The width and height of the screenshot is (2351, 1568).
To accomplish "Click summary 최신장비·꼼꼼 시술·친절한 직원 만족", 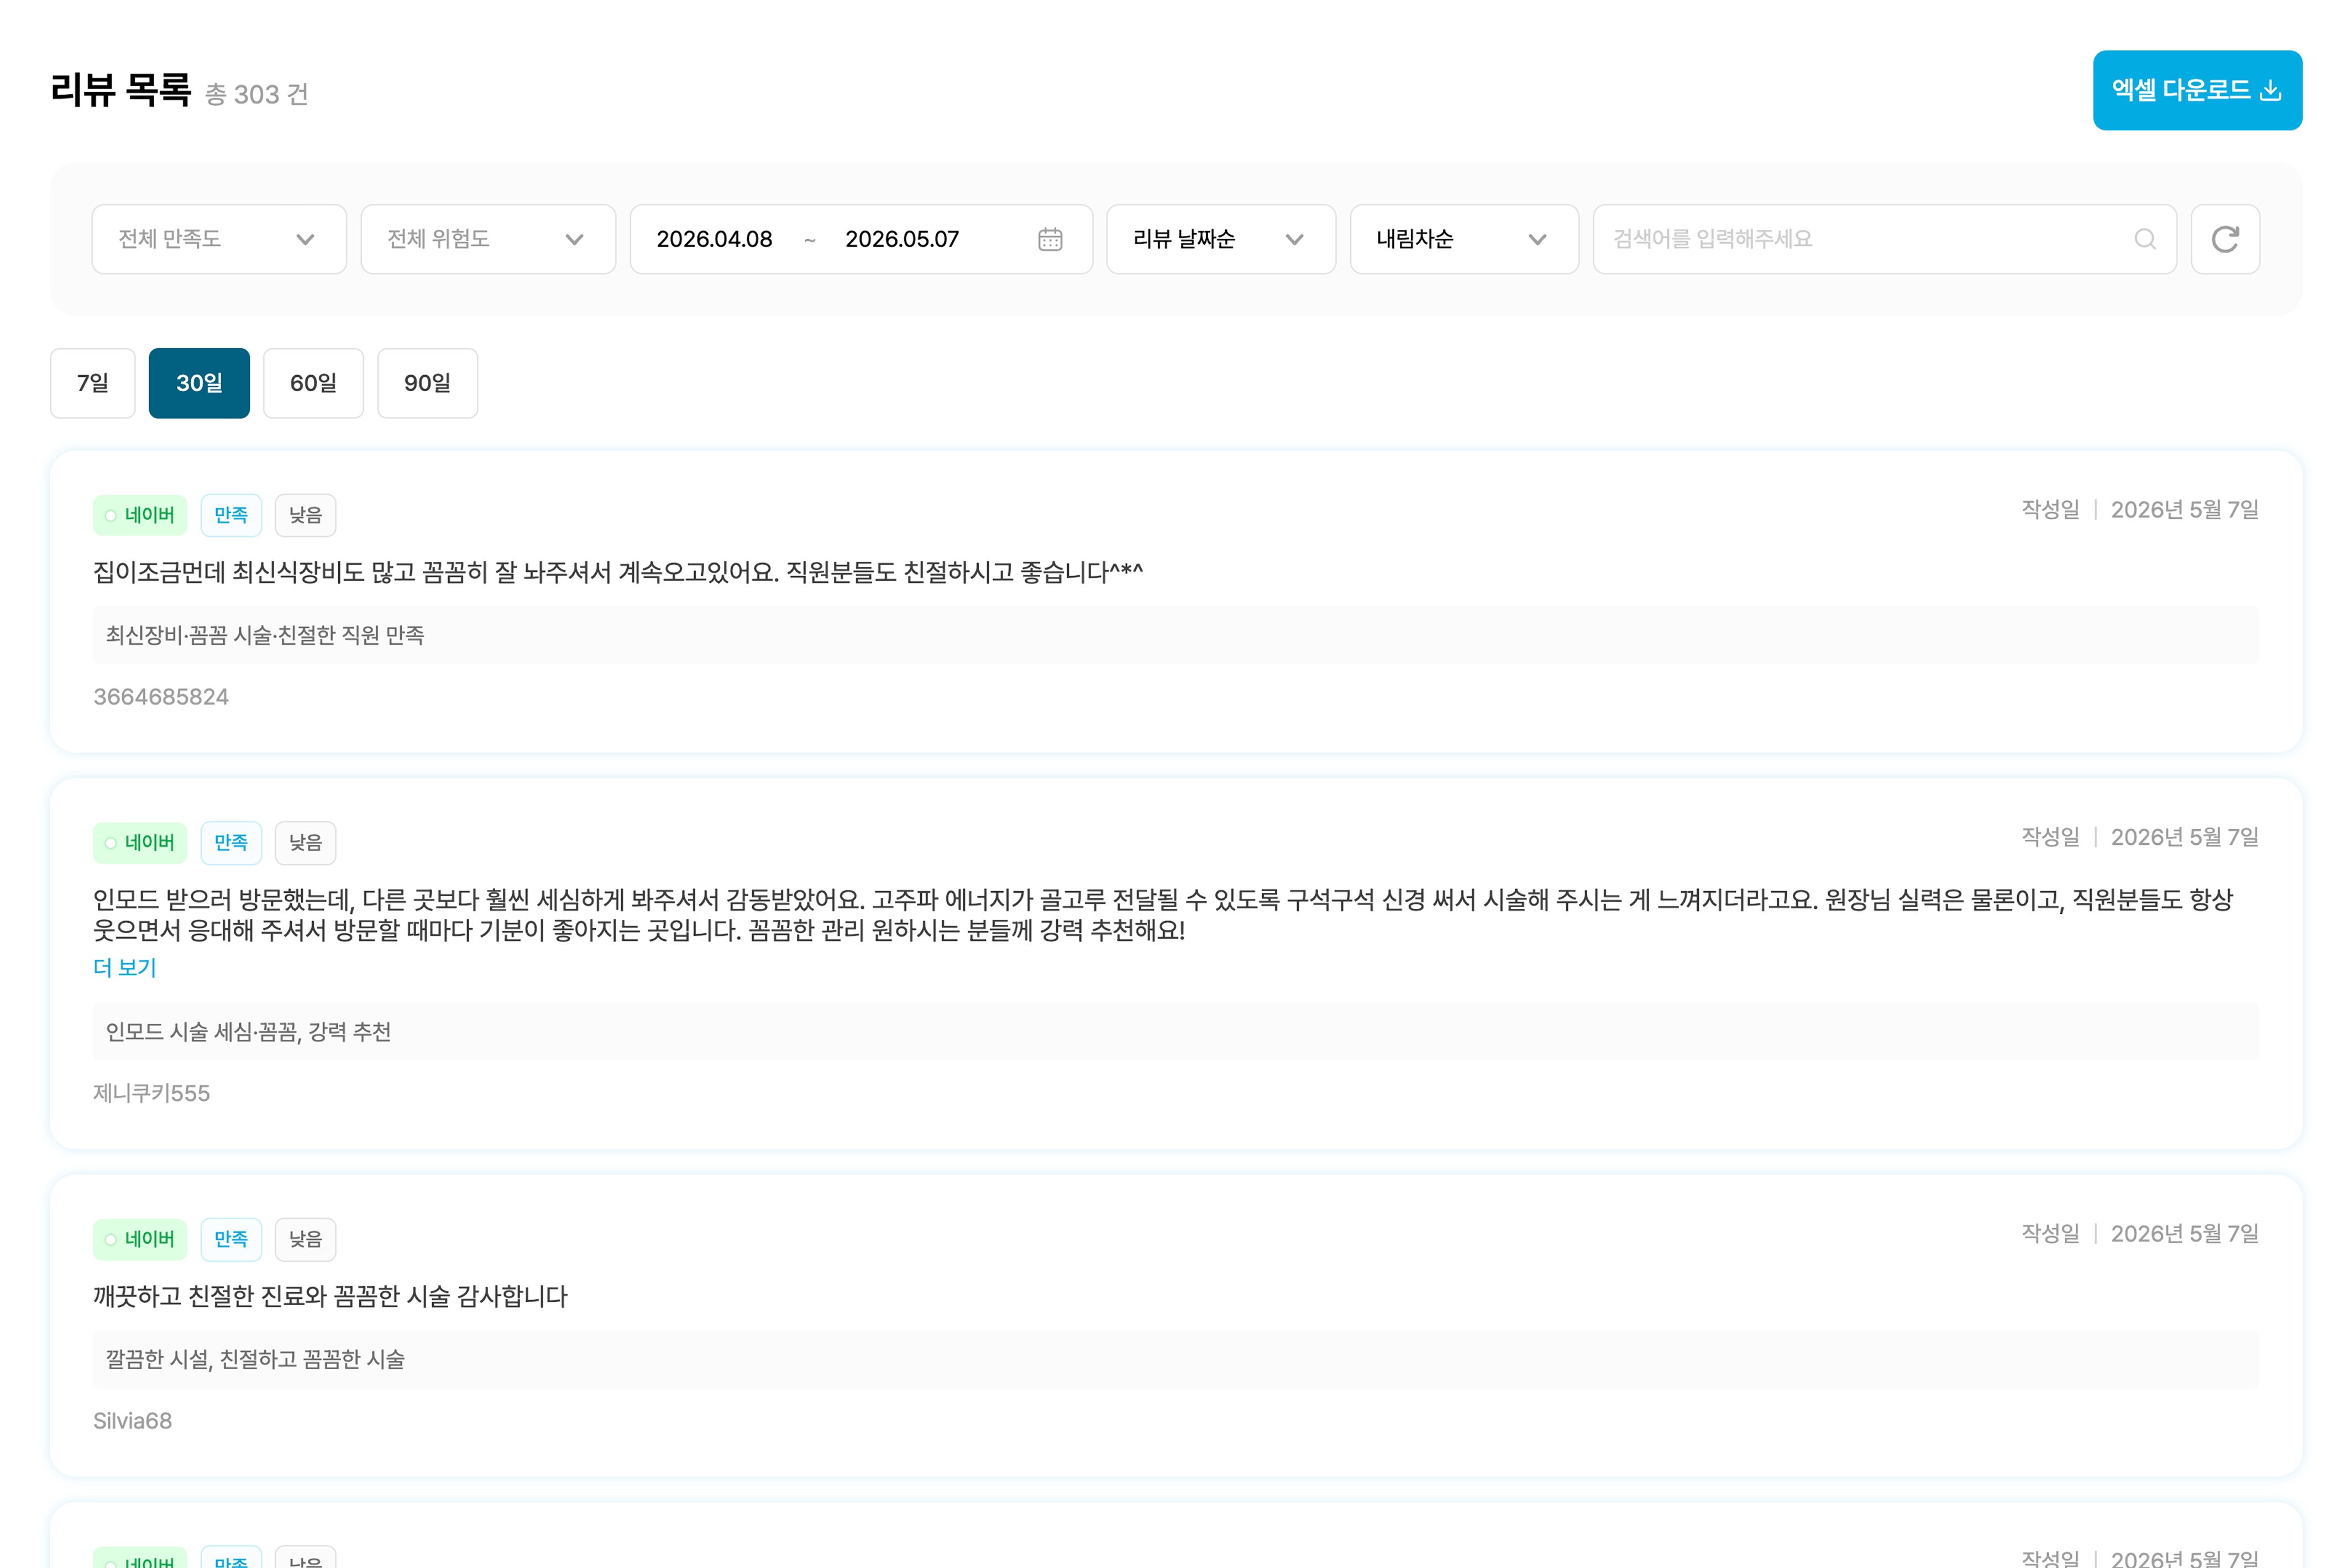I will pos(265,635).
